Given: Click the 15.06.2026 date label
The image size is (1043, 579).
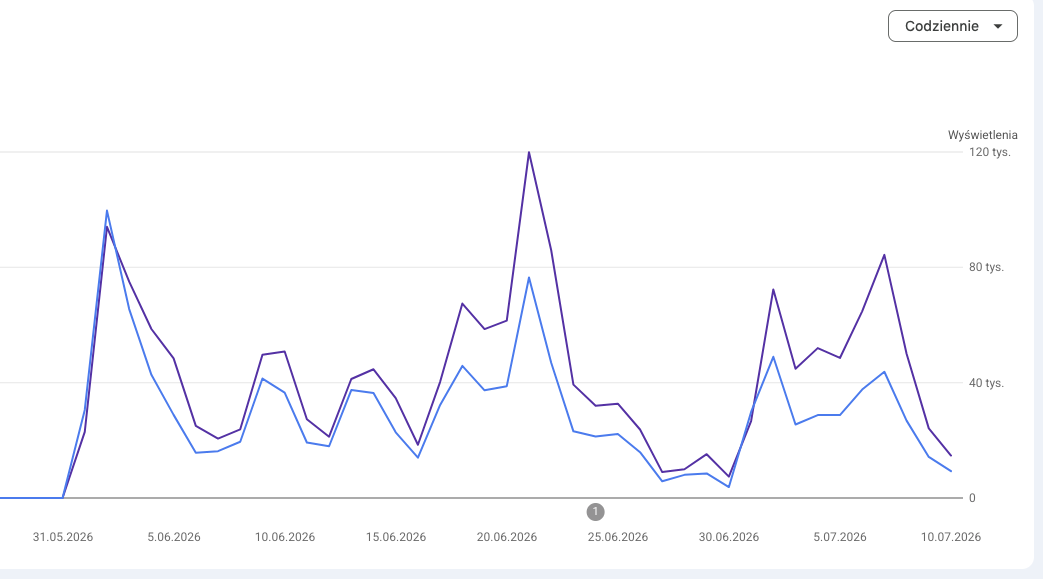Looking at the screenshot, I should pyautogui.click(x=396, y=537).
